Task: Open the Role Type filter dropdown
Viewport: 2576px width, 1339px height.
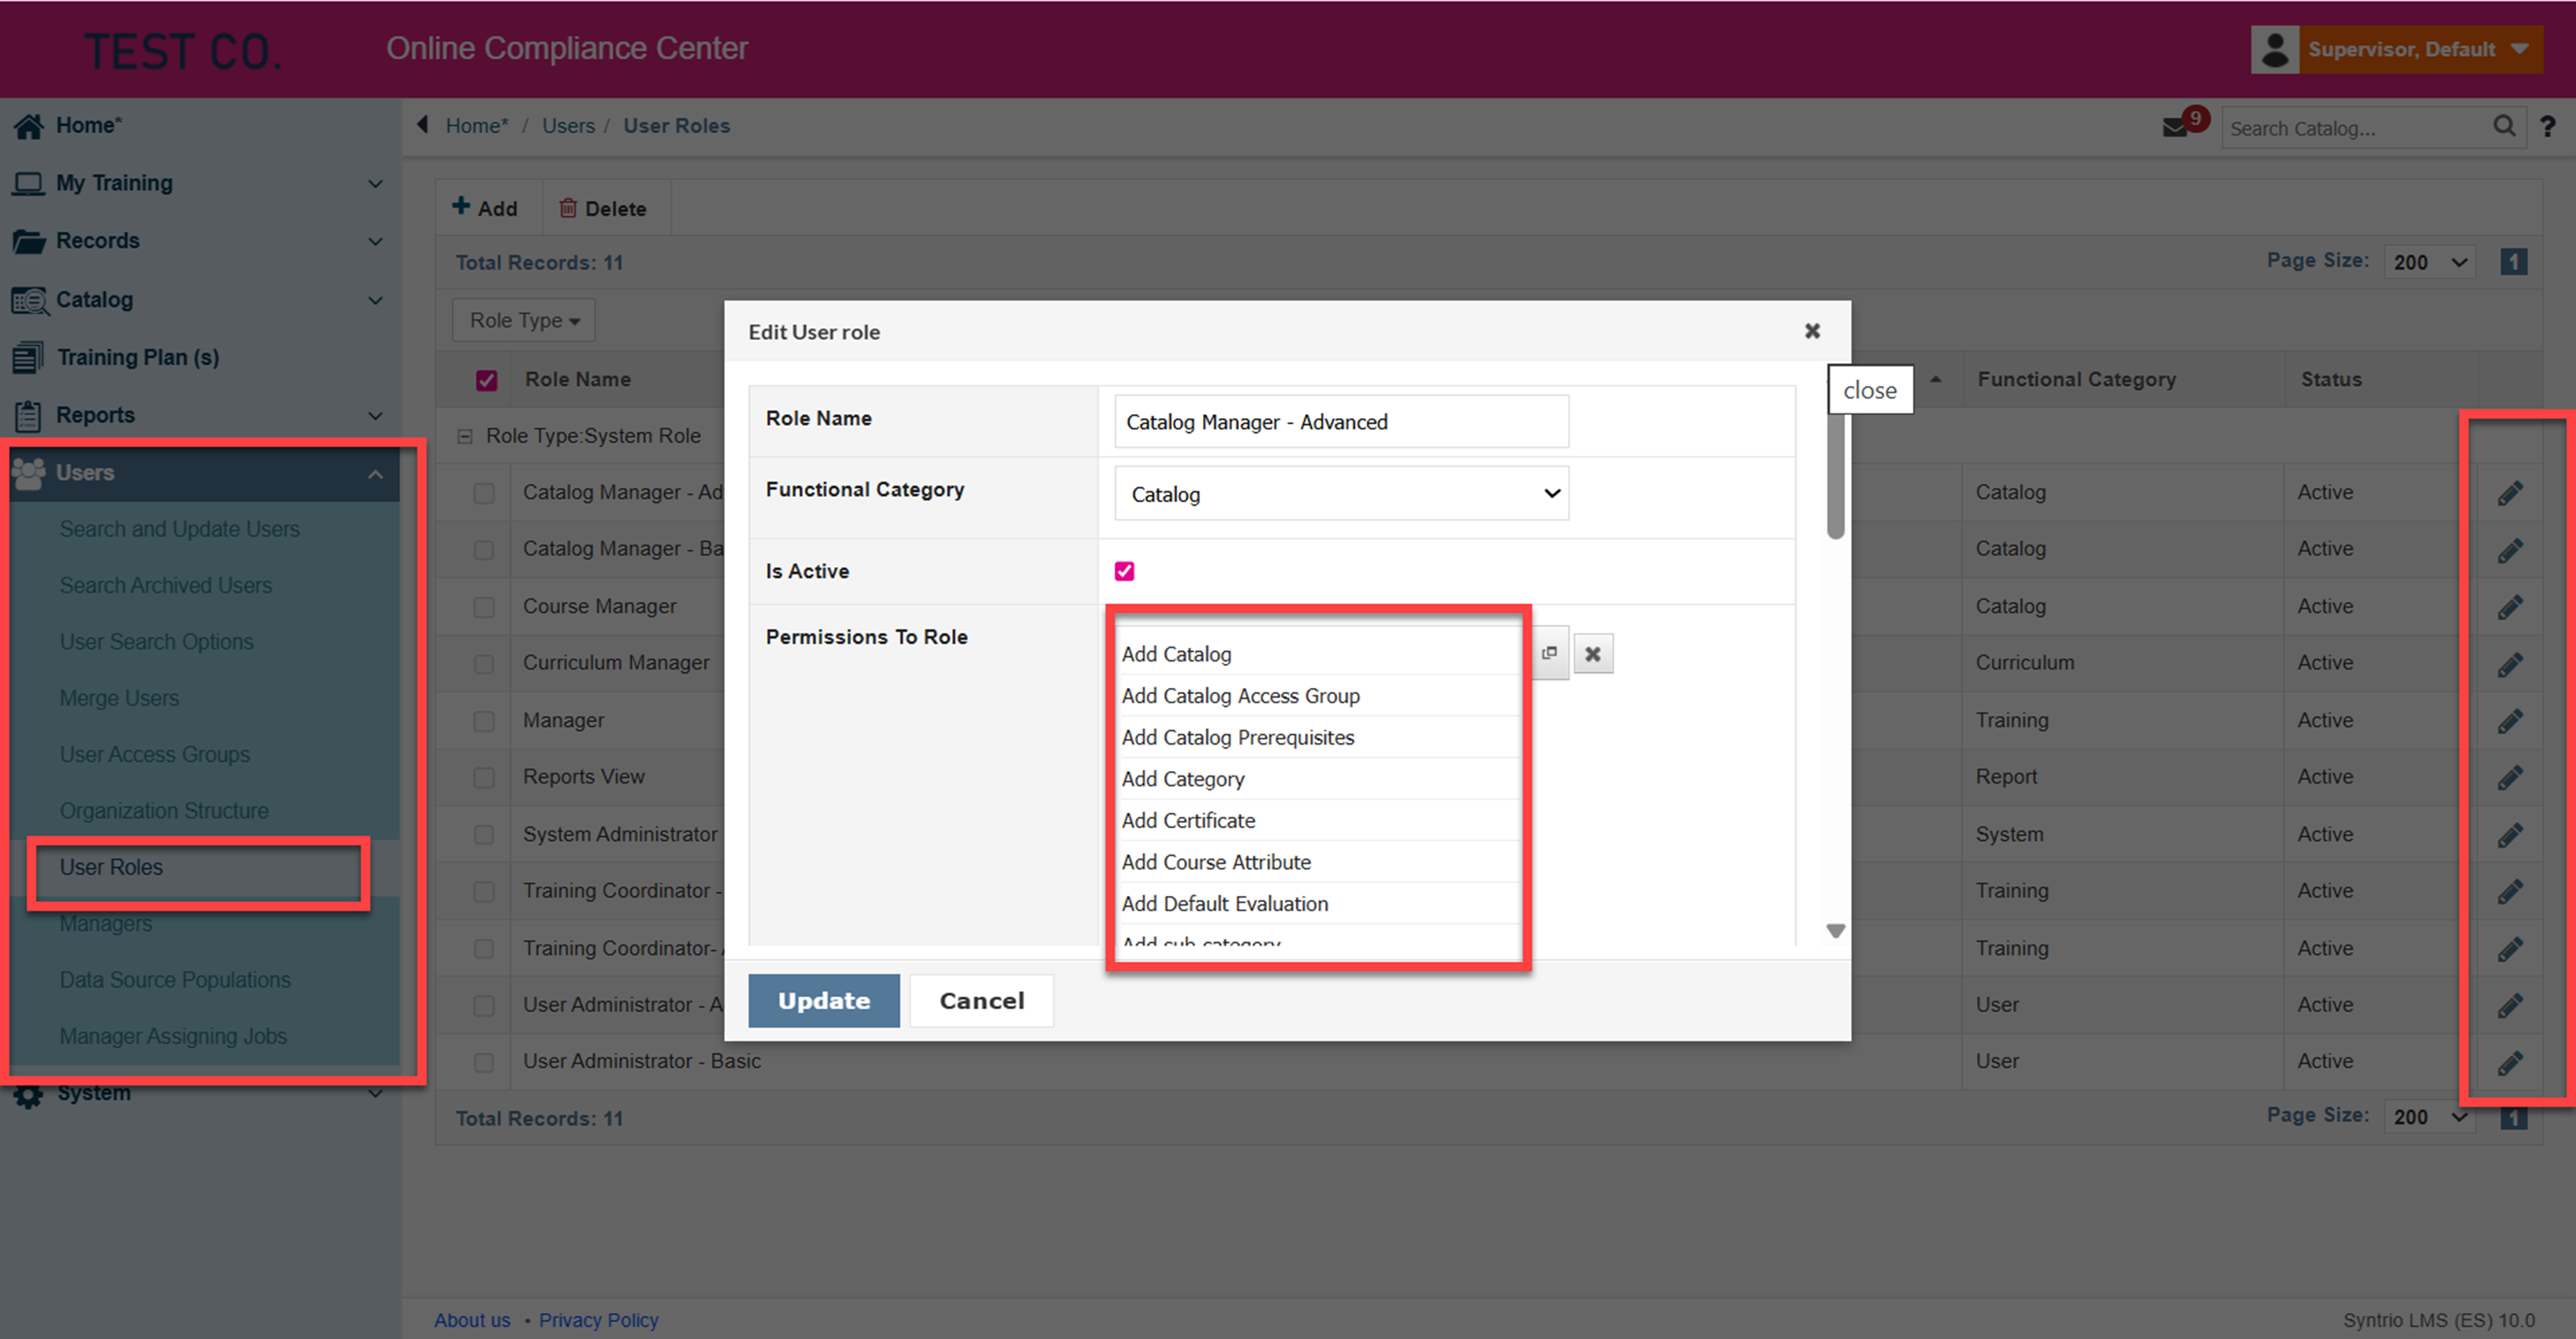Action: [x=524, y=321]
